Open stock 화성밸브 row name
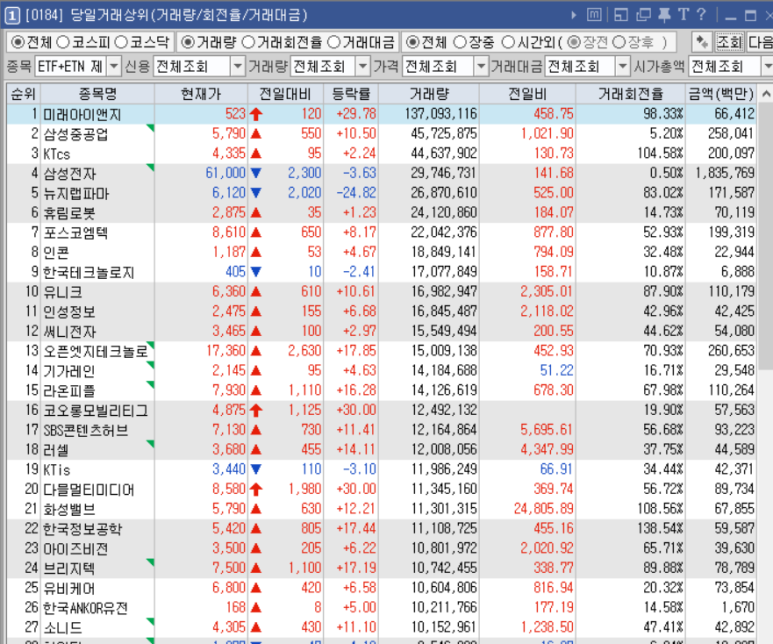This screenshot has width=773, height=644. (70, 509)
